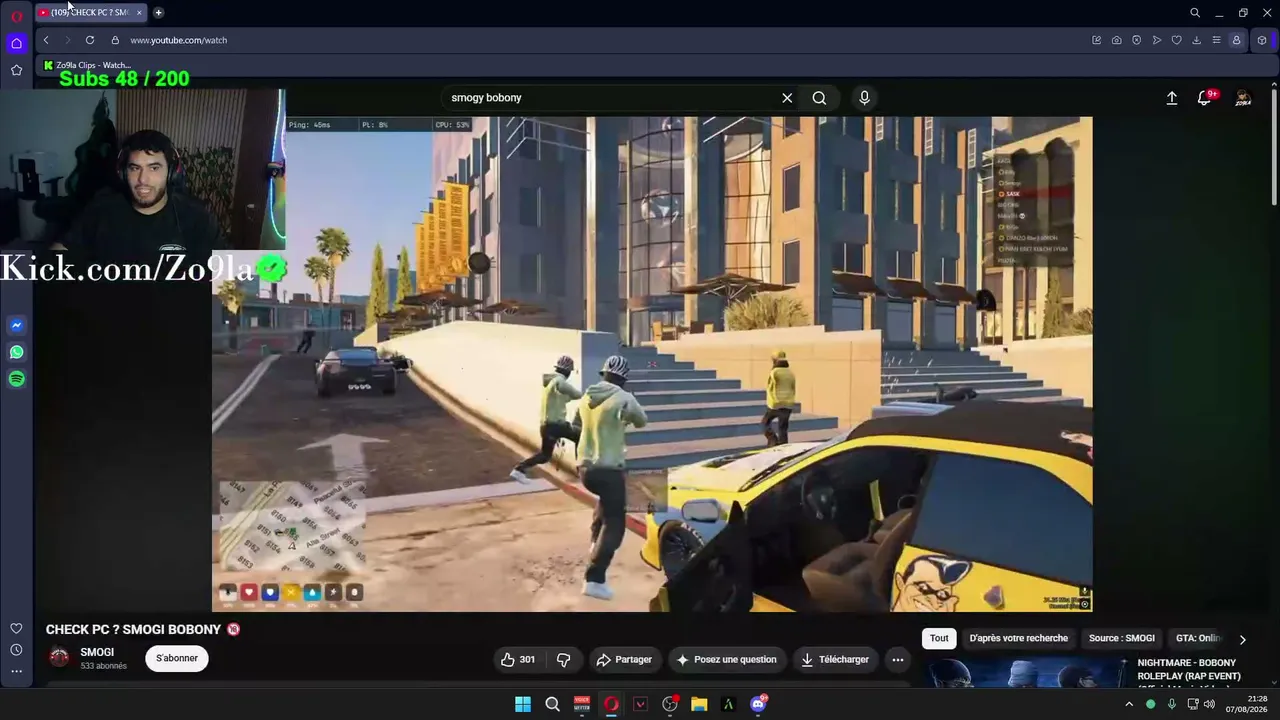Viewport: 1280px width, 720px height.
Task: Open Spotify from the Opera sidebar
Action: 16,379
